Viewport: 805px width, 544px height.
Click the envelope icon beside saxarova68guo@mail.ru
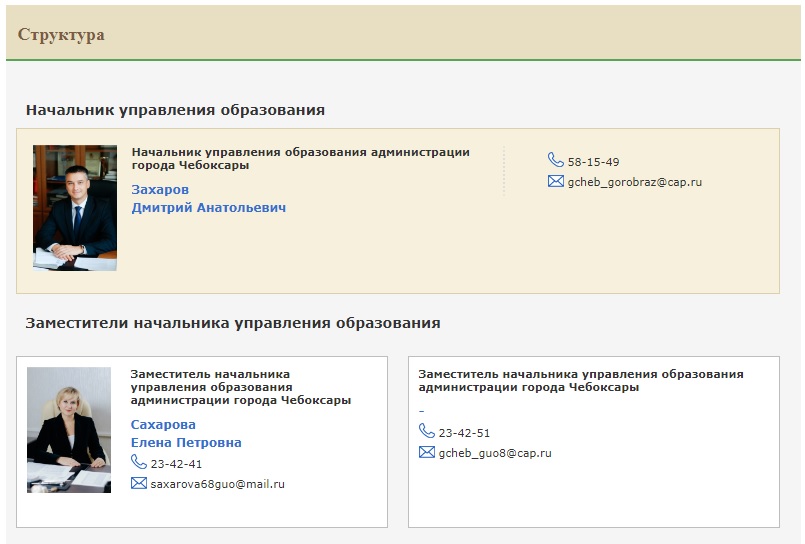(x=139, y=483)
